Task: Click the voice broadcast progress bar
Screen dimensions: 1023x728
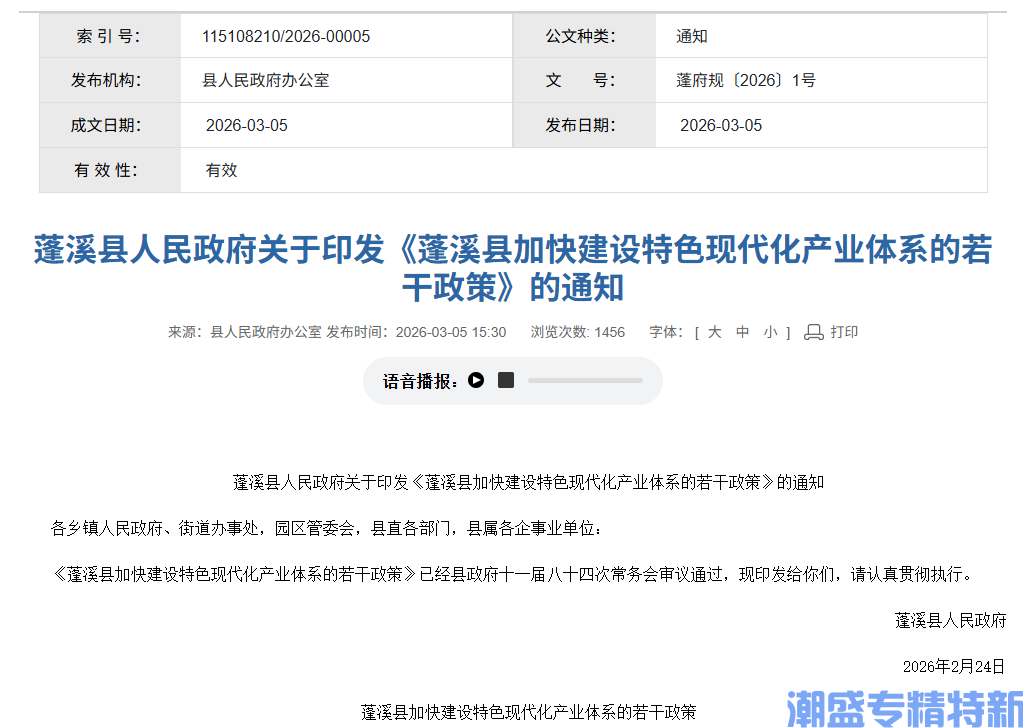Action: tap(585, 380)
